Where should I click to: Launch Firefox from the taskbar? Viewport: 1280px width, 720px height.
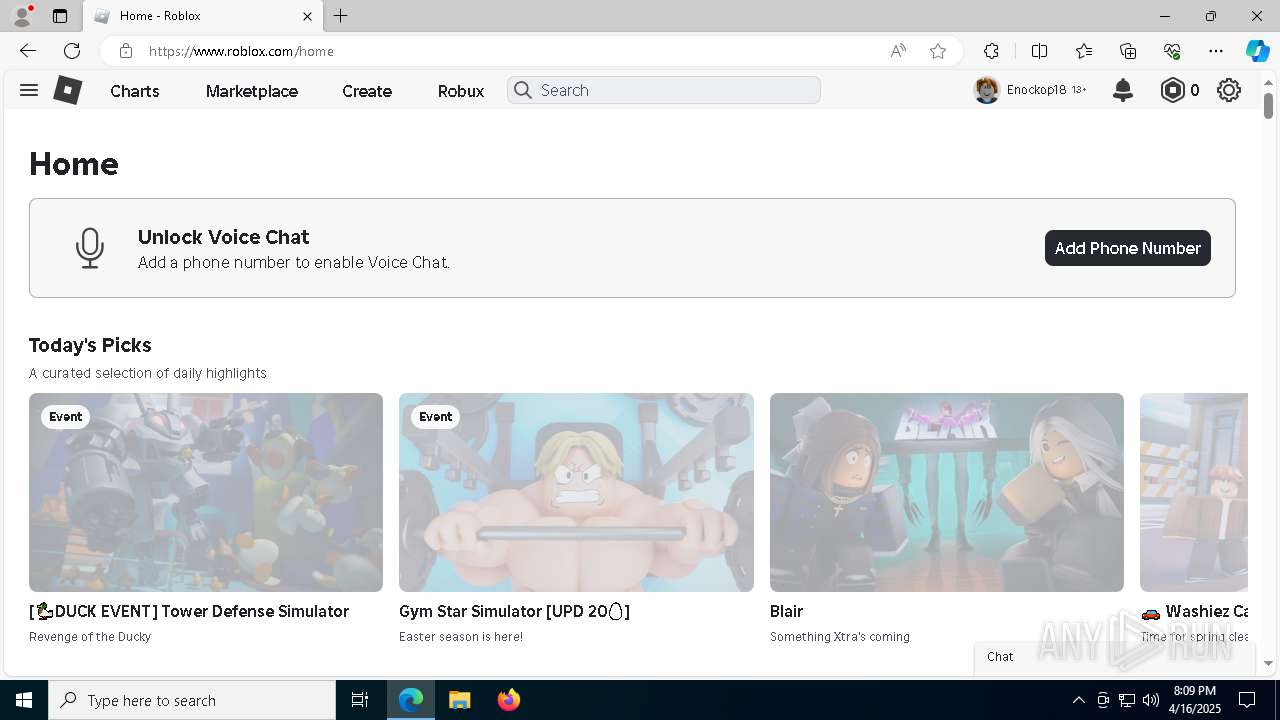[508, 700]
